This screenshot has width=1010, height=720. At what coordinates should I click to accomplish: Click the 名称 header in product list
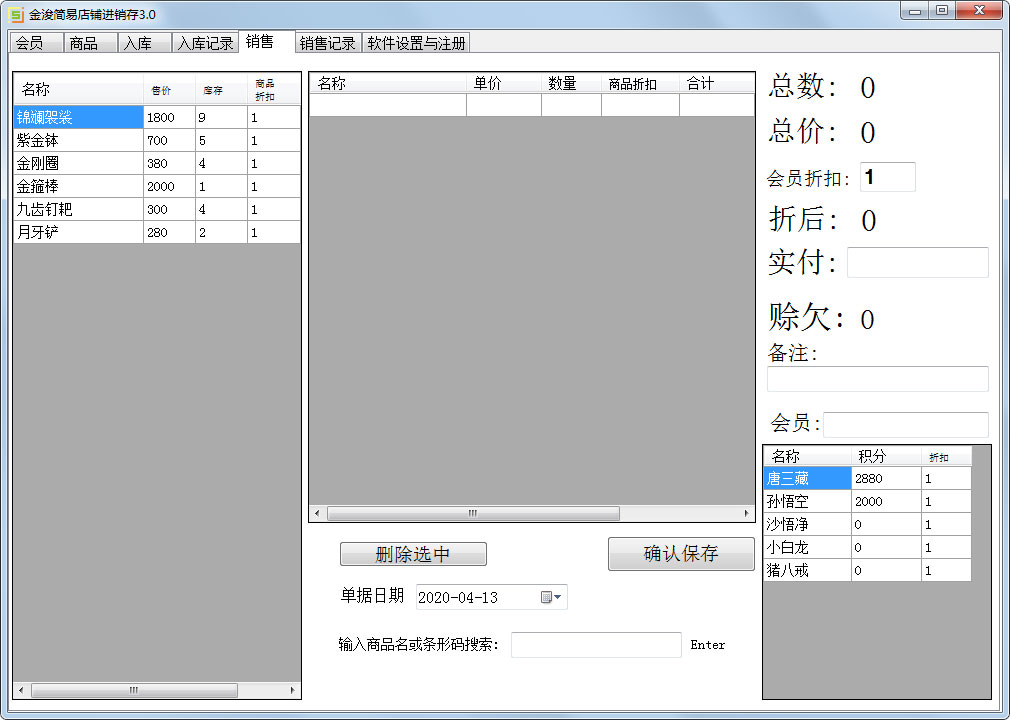[x=79, y=89]
